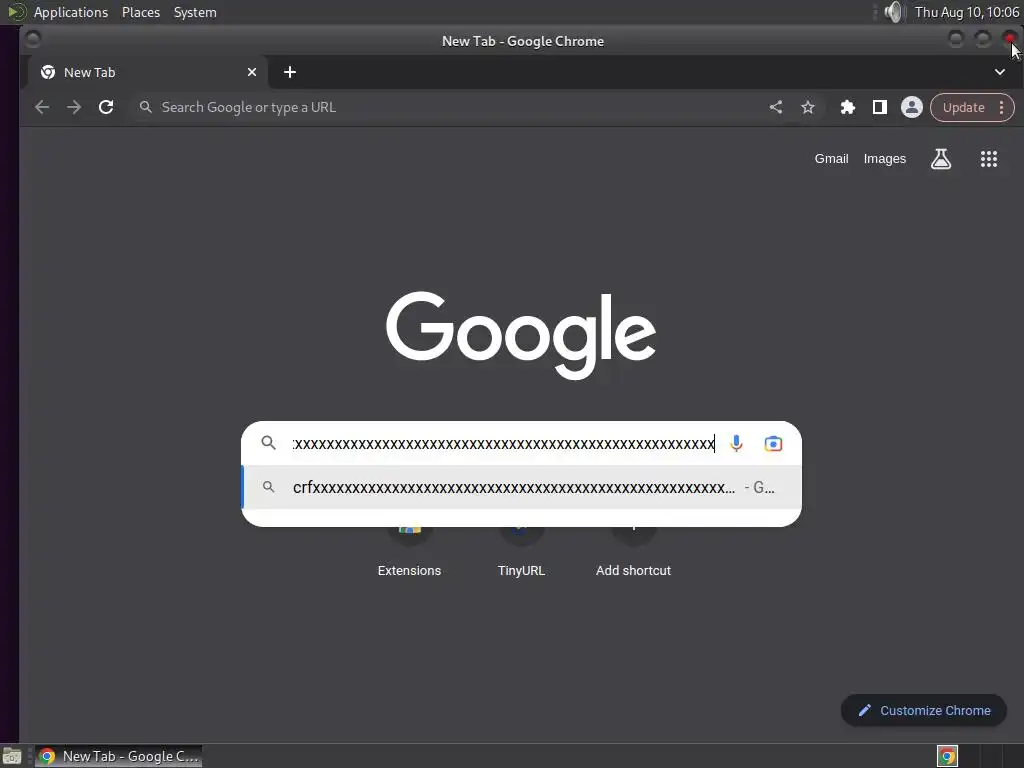Open the Images link

pos(885,159)
